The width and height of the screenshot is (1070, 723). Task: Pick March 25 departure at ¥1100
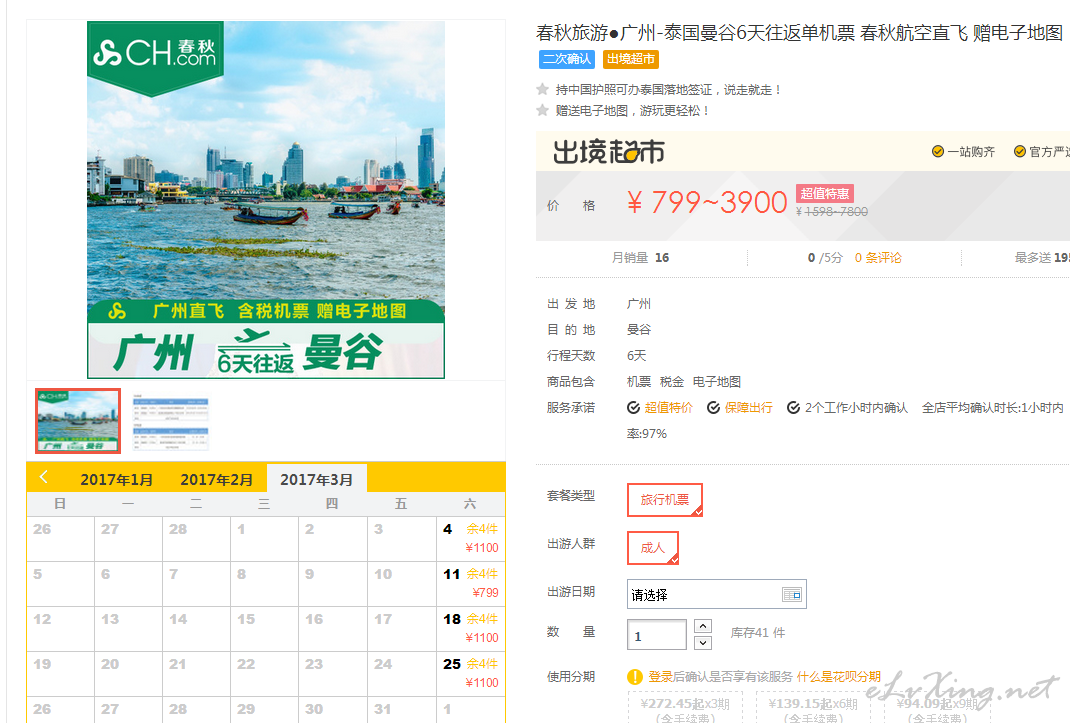470,673
